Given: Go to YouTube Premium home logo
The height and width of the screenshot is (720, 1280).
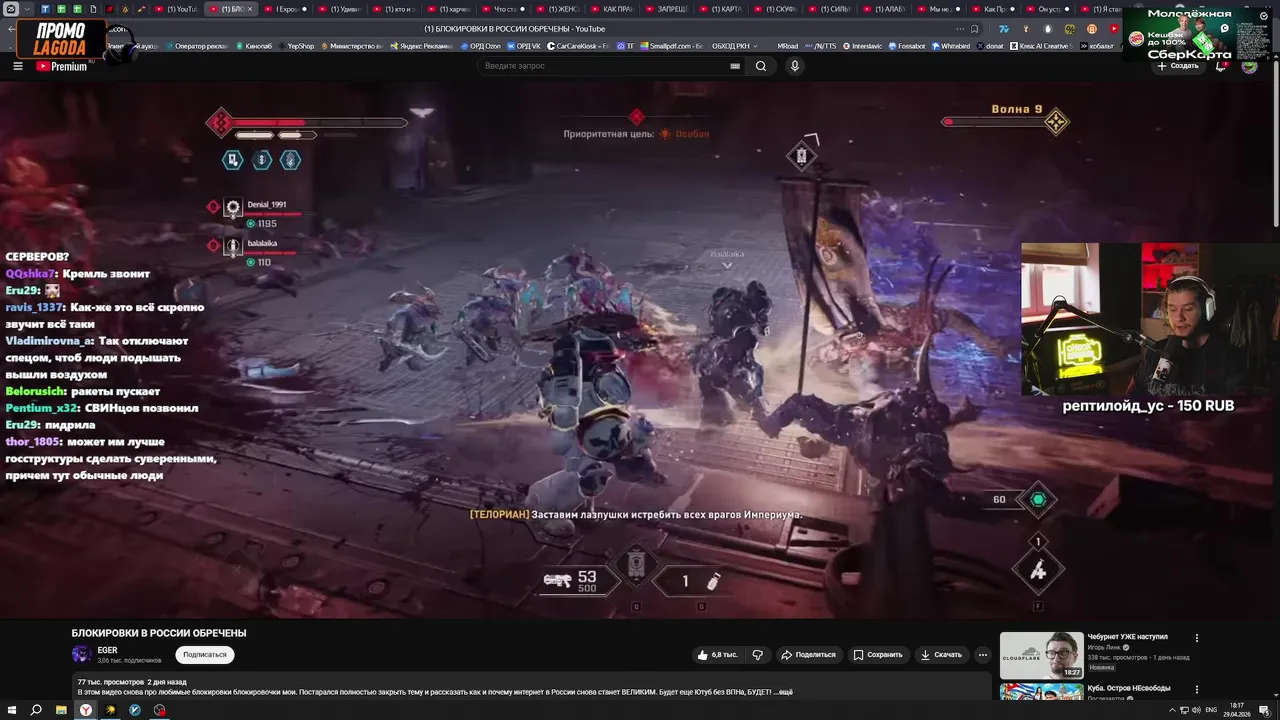Looking at the screenshot, I should (62, 66).
